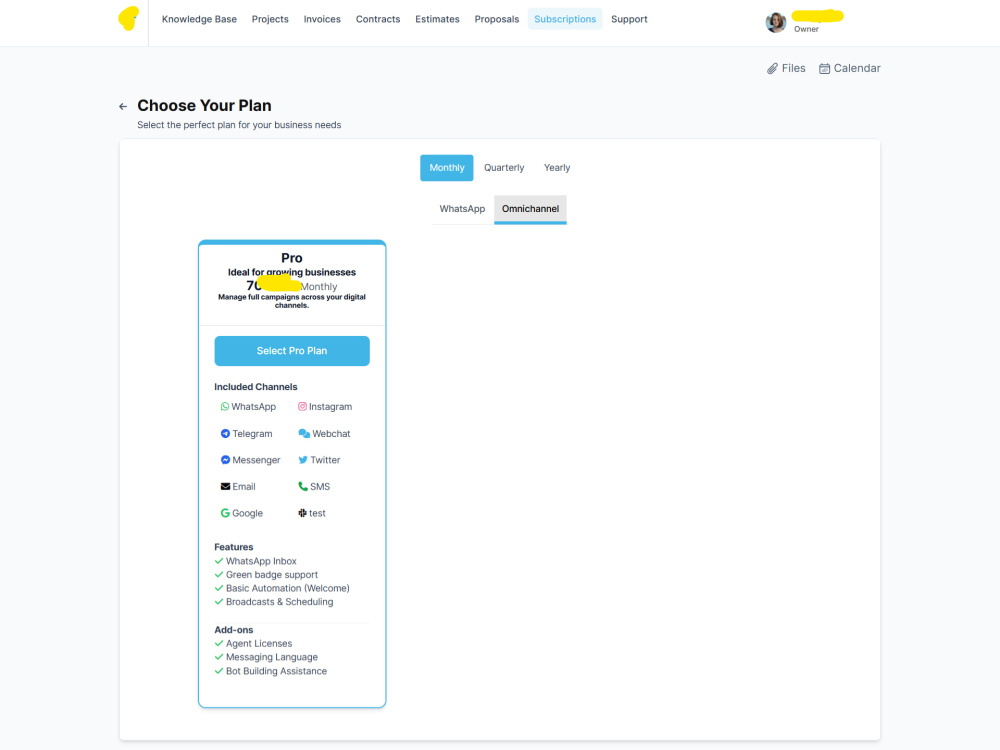The height and width of the screenshot is (750, 1000).
Task: Click checkmark beside Basic Automation (Welcome)
Action: [x=219, y=588]
